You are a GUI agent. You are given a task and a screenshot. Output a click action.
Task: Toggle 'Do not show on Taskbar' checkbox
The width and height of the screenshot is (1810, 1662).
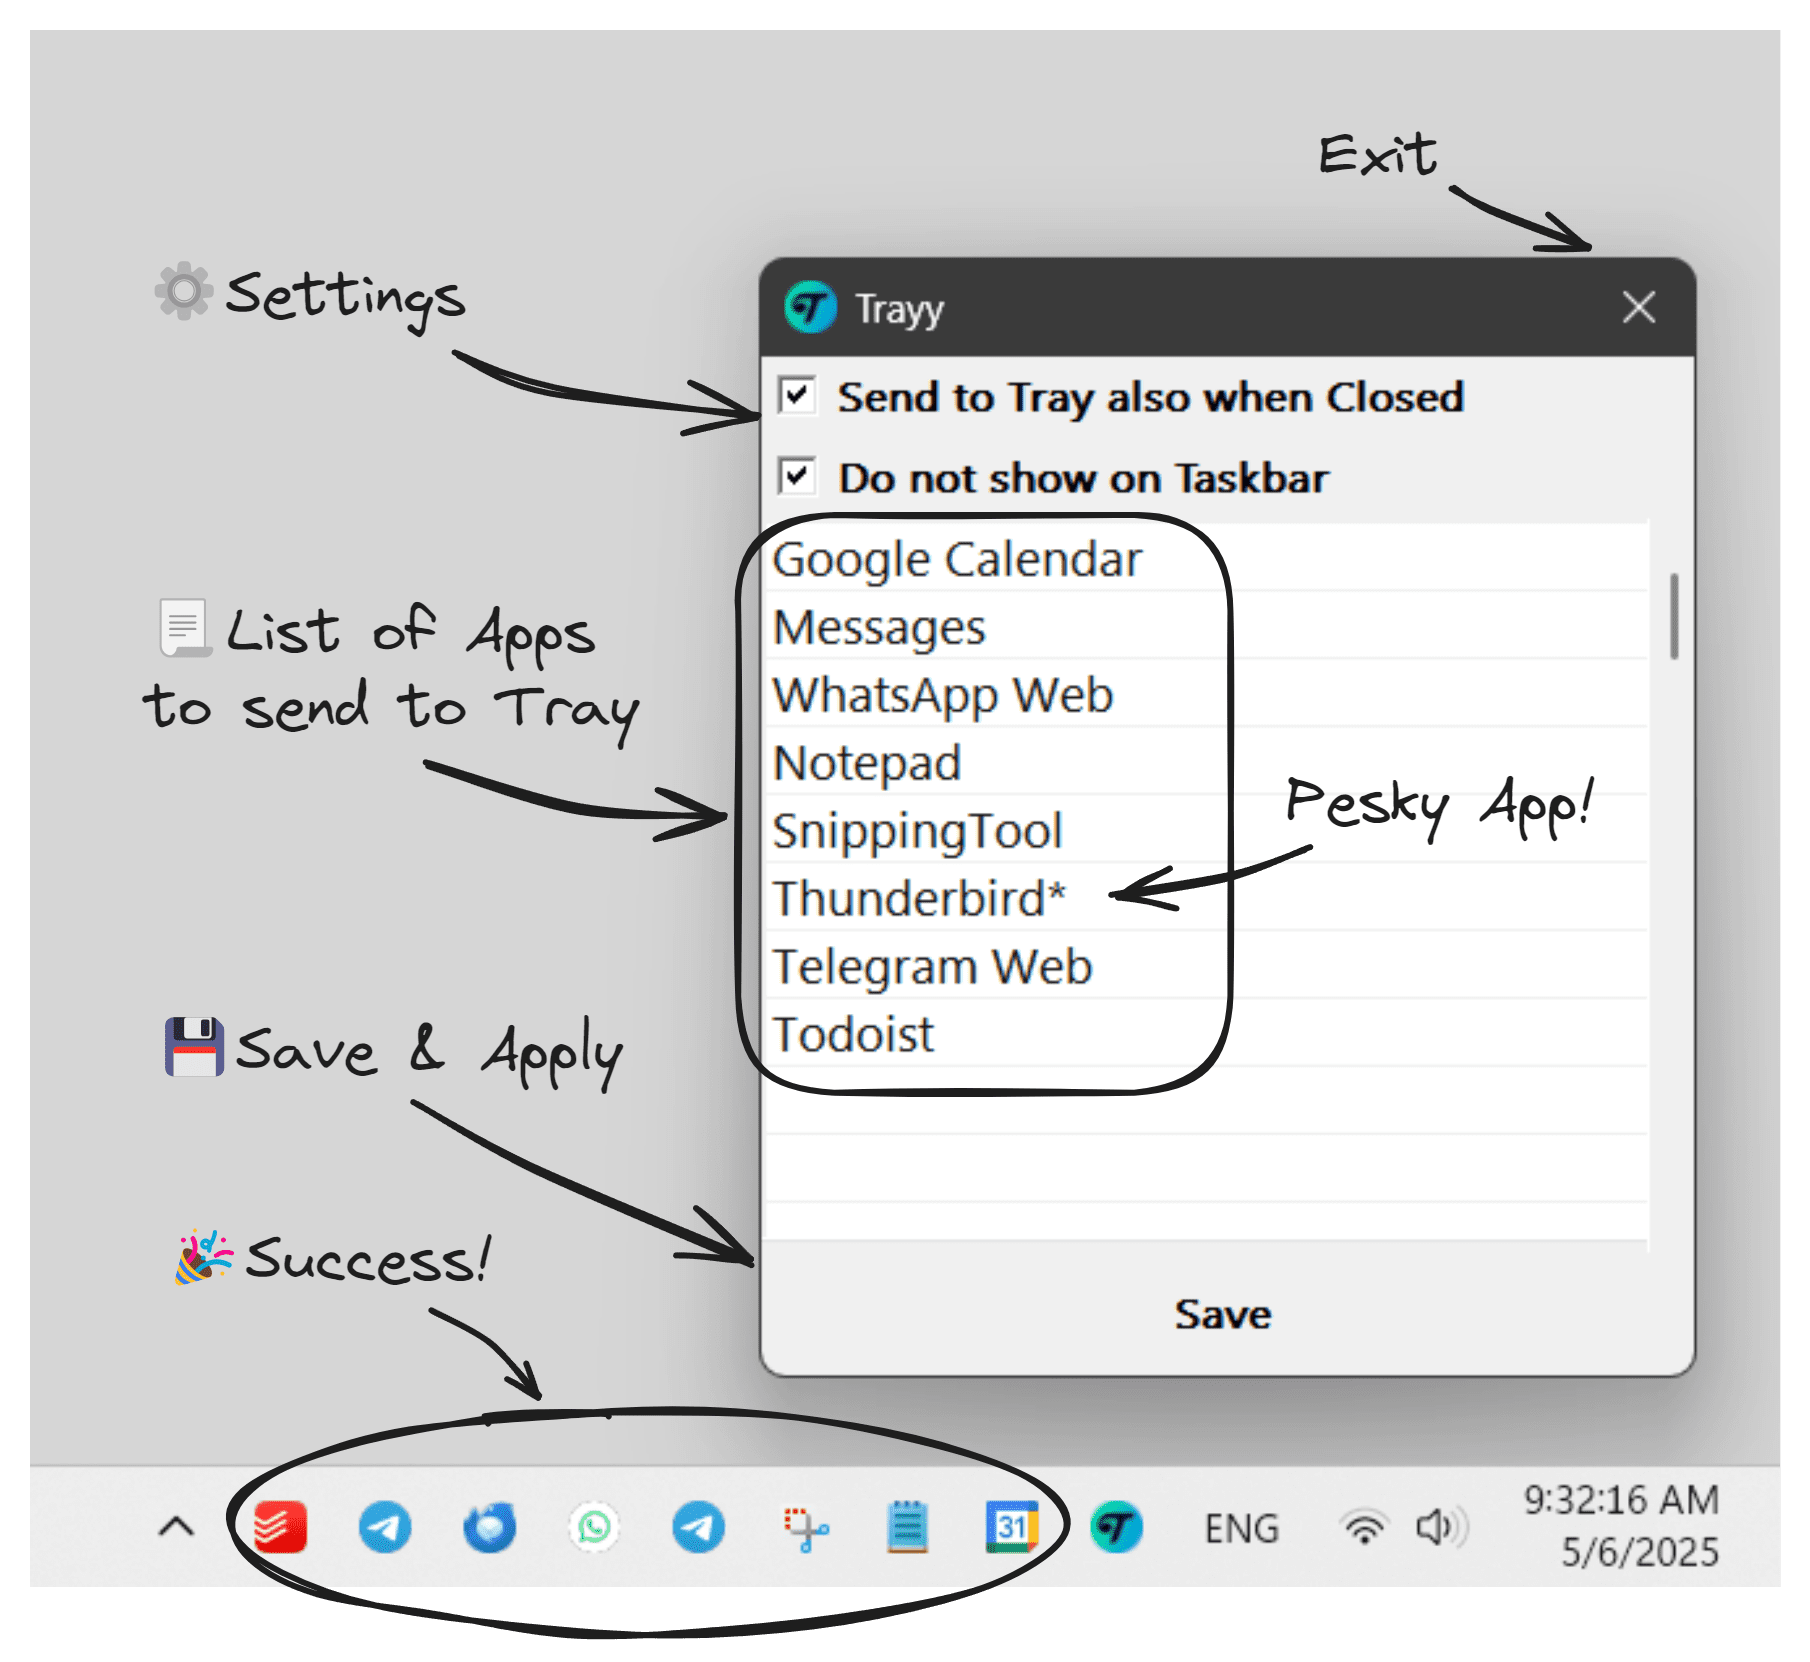797,477
